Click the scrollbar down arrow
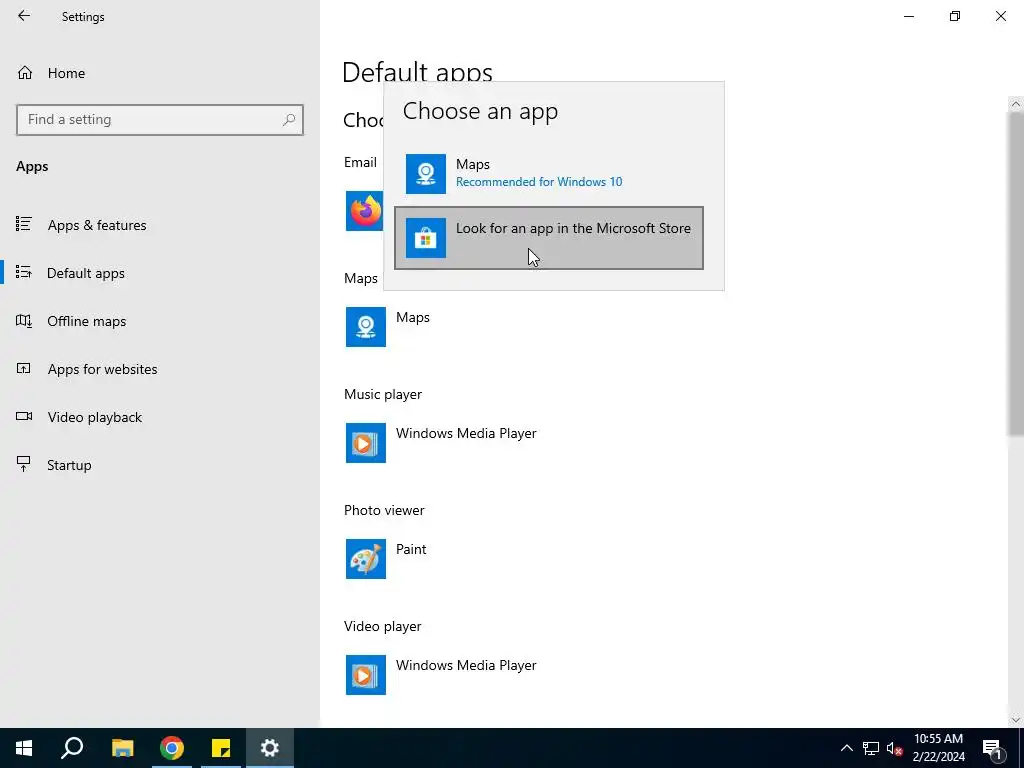 1016,720
